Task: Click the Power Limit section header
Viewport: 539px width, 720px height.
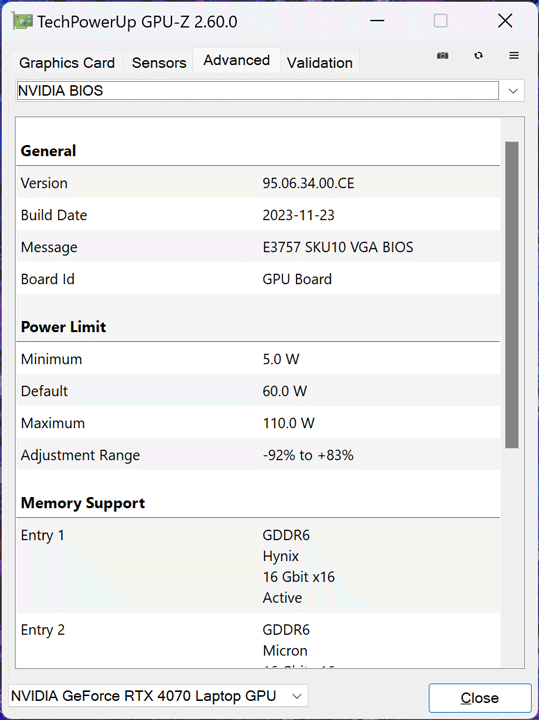Action: point(63,327)
